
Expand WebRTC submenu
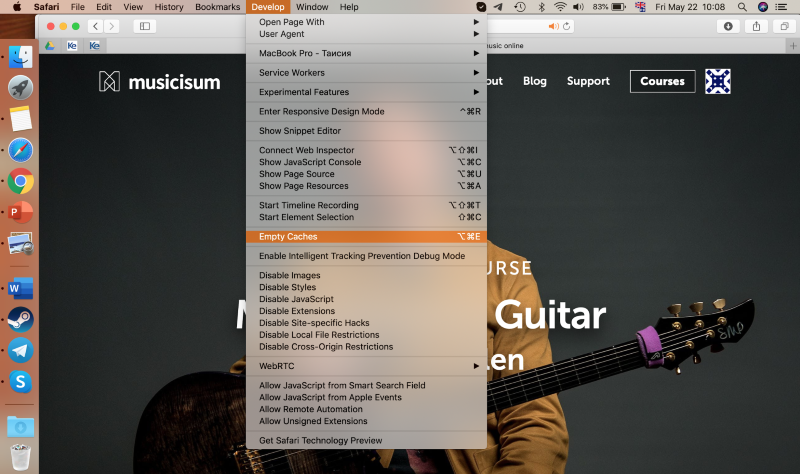tap(366, 366)
